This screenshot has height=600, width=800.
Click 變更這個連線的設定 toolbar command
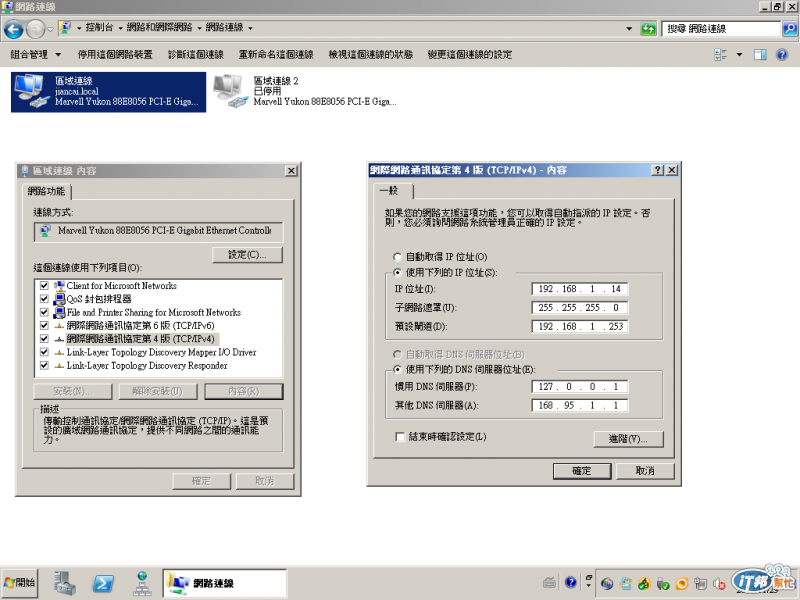click(x=469, y=55)
